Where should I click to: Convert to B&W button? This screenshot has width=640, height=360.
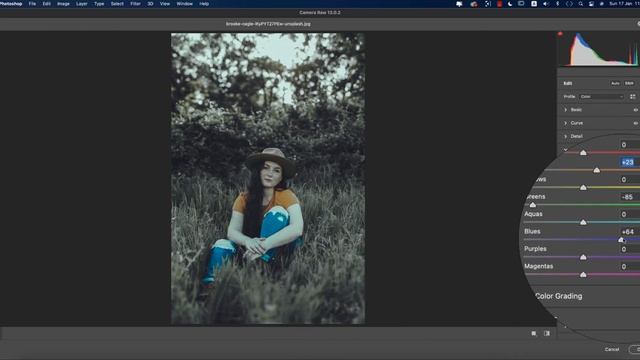point(629,83)
